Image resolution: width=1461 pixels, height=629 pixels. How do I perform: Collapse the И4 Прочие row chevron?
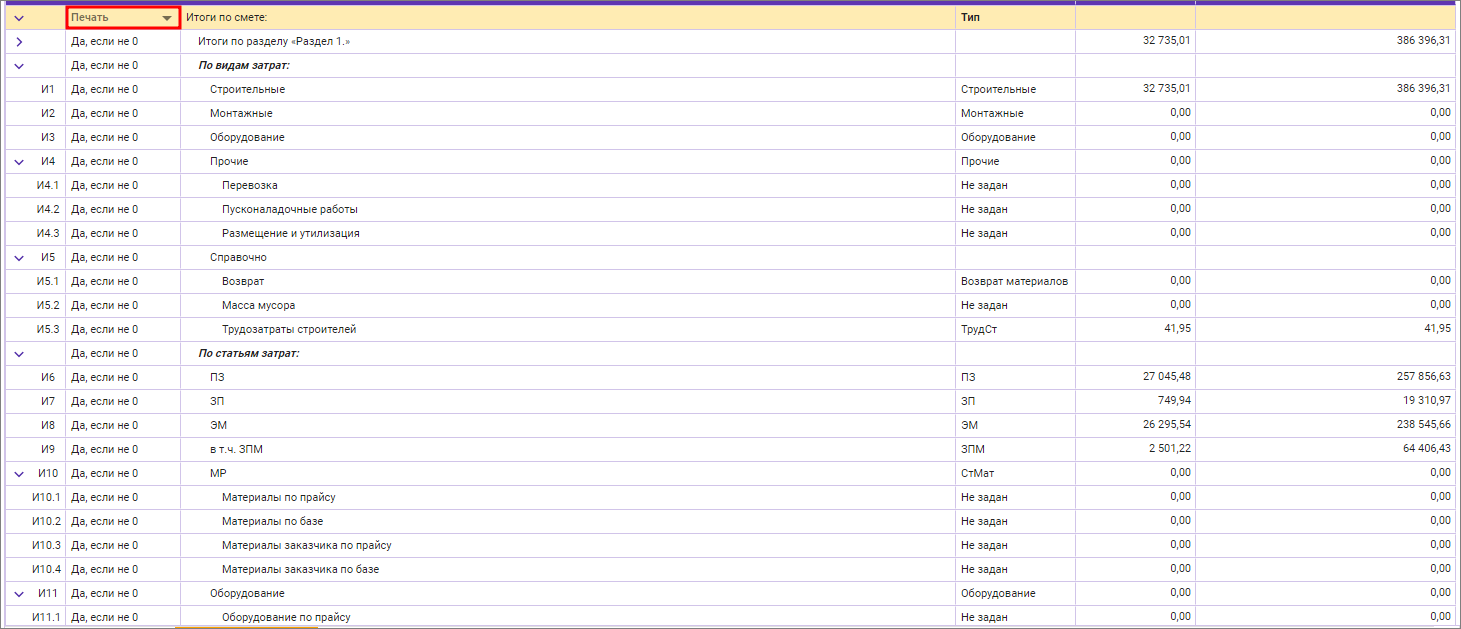coord(19,162)
